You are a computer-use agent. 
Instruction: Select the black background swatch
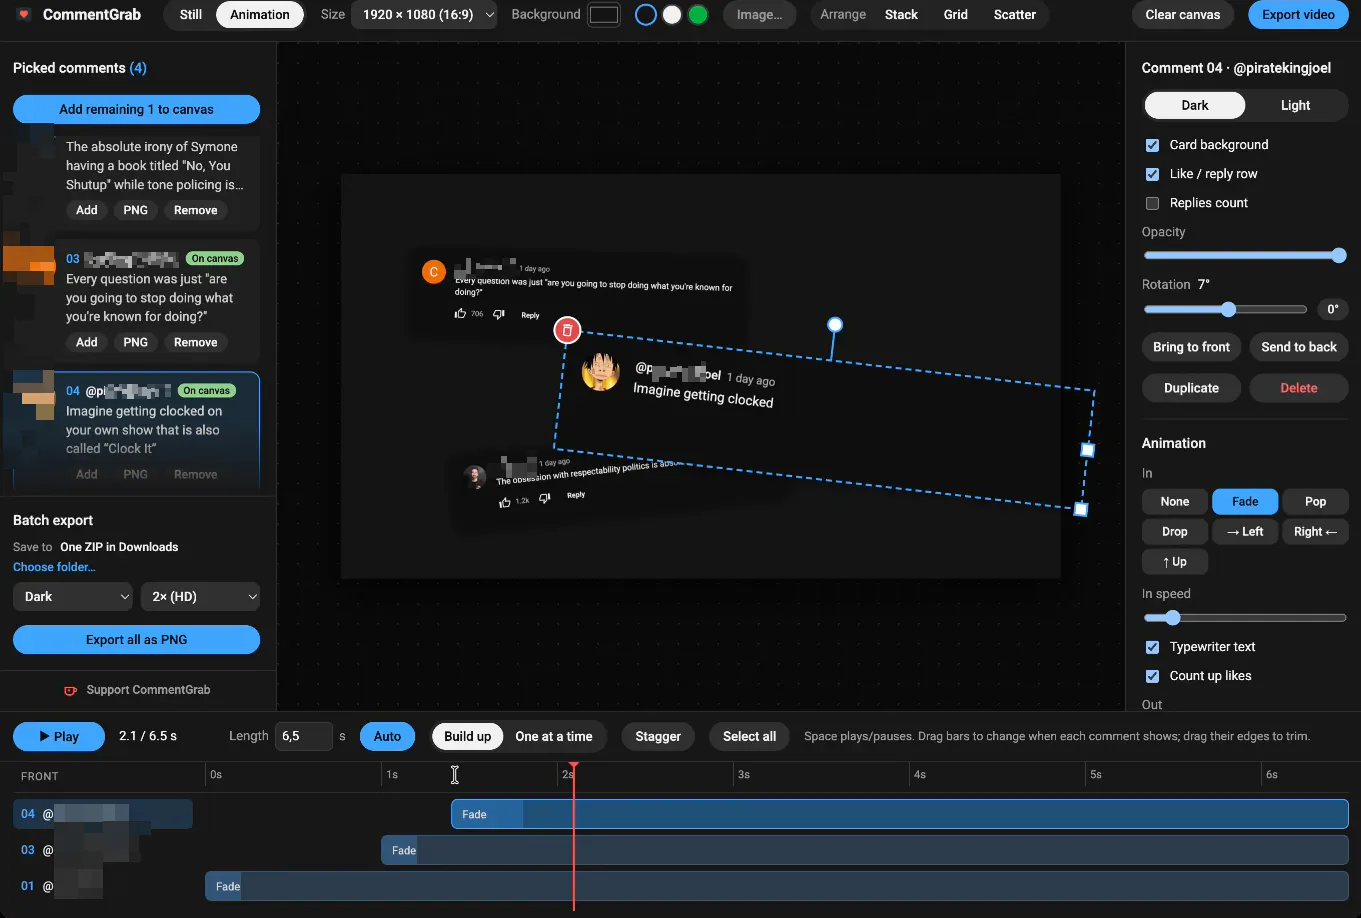pos(604,15)
